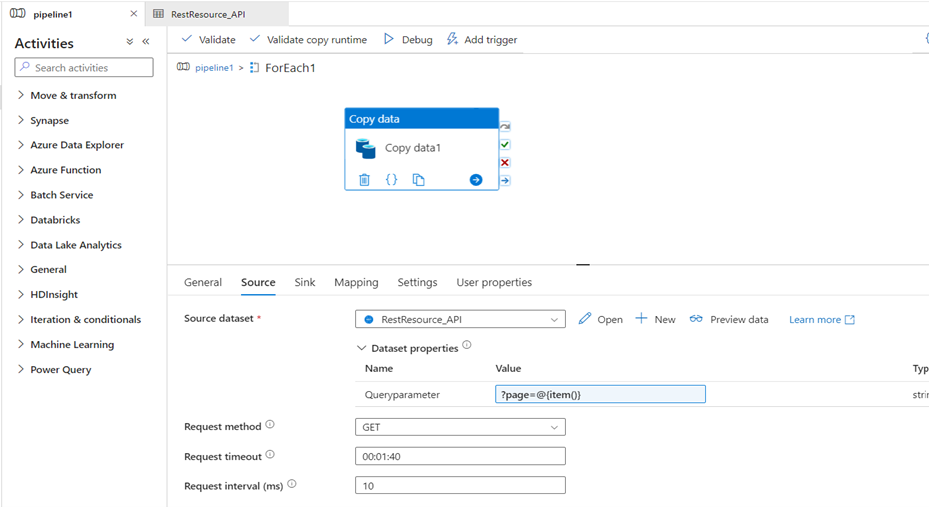The image size is (929, 507).
Task: Switch to the Sink tab
Action: [x=305, y=283]
